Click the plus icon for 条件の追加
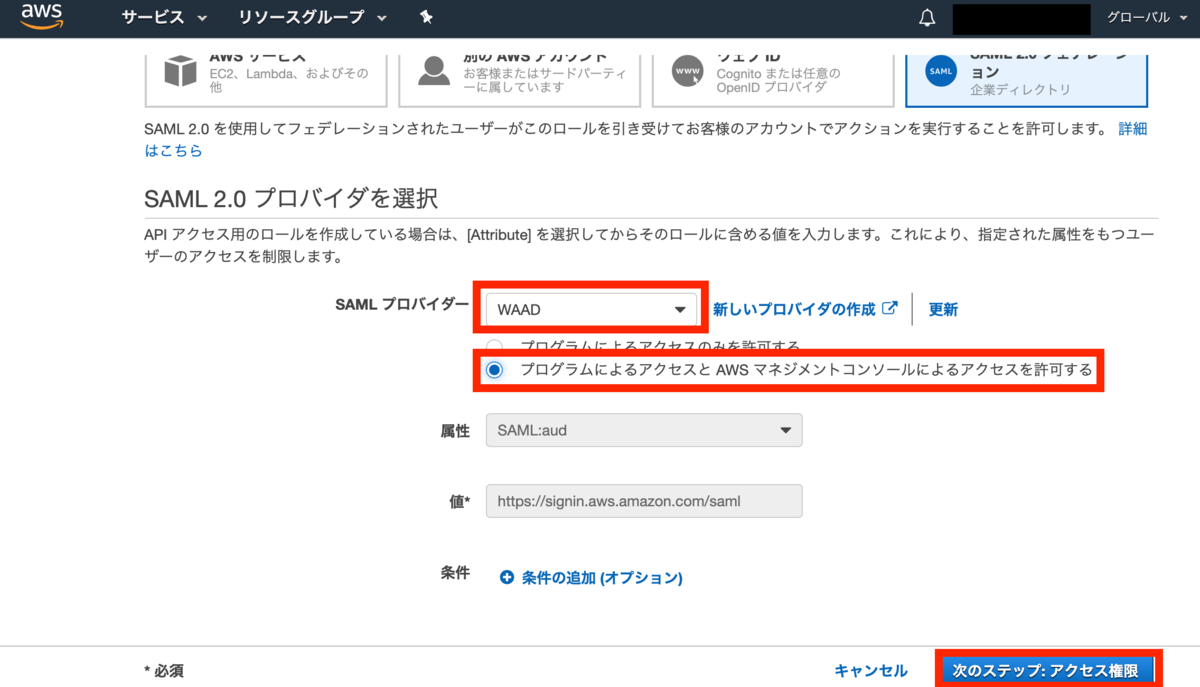This screenshot has width=1200, height=687. [x=506, y=577]
